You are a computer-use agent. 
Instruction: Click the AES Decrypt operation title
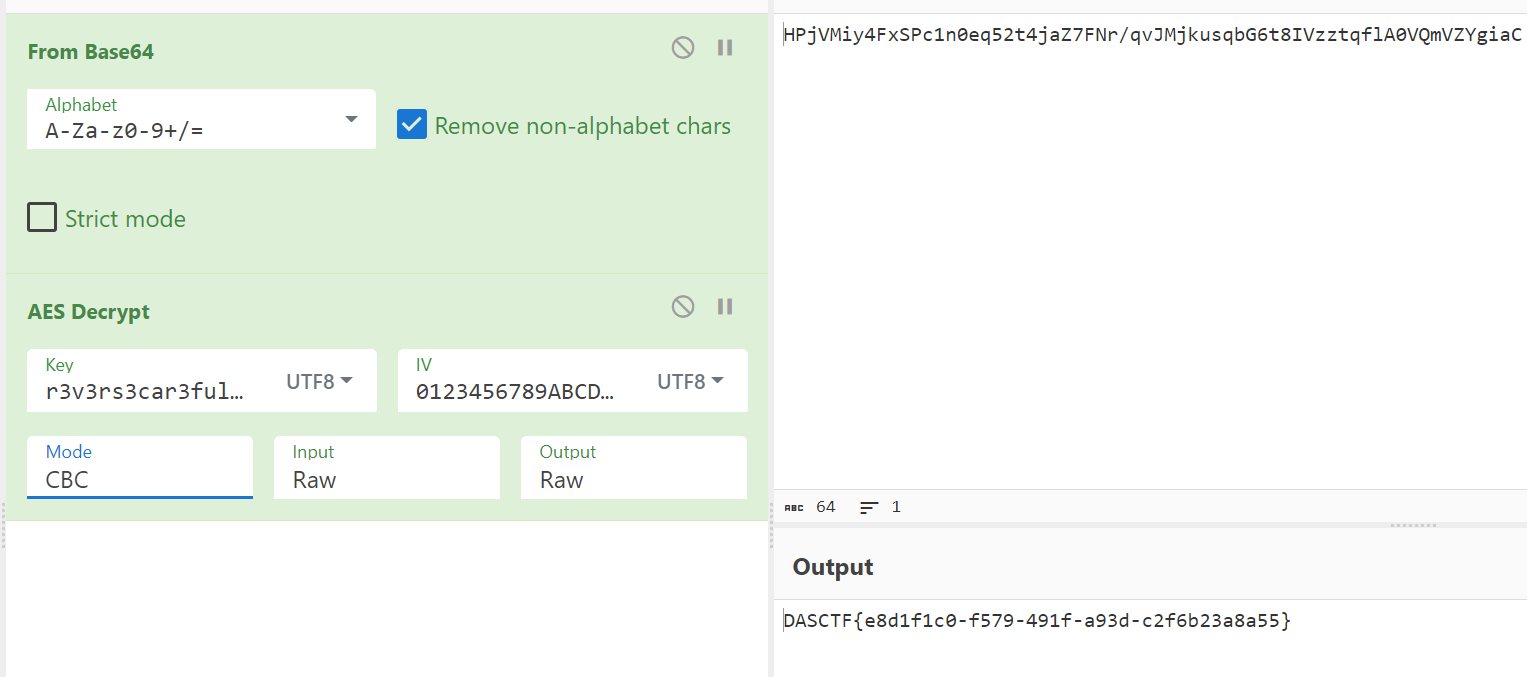89,312
